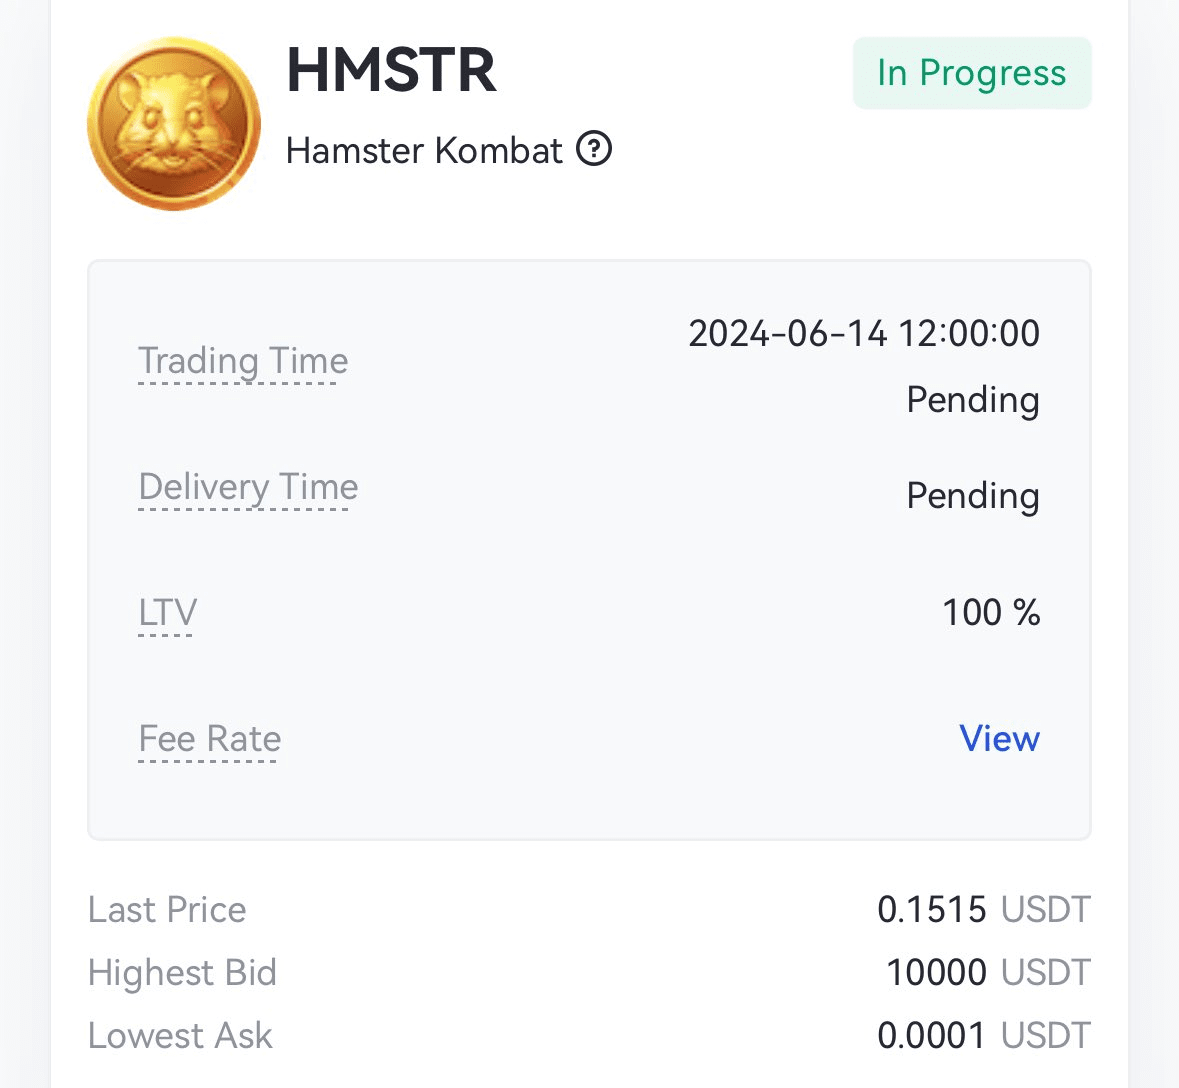The width and height of the screenshot is (1179, 1088).
Task: Click the Delivery Time Pending value
Action: [972, 496]
